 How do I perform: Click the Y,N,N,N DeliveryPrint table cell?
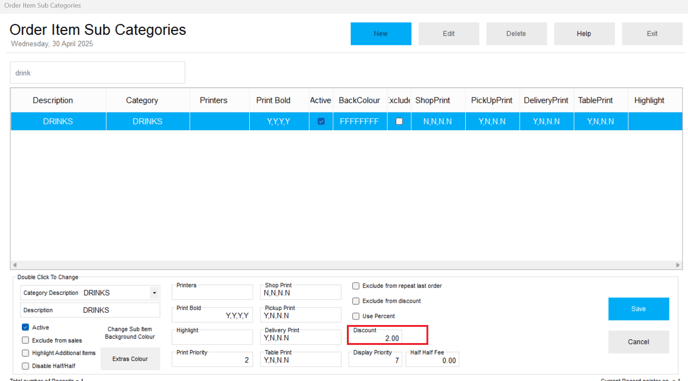pos(547,121)
